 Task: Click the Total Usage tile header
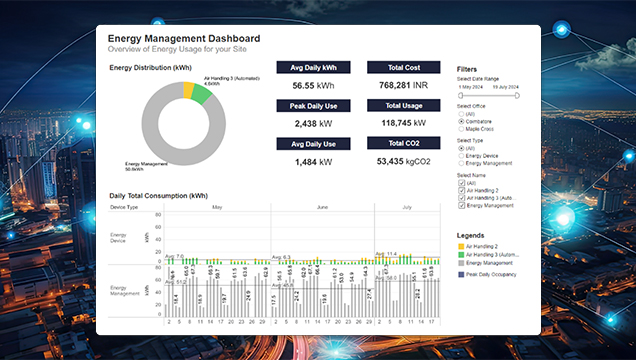(x=404, y=105)
